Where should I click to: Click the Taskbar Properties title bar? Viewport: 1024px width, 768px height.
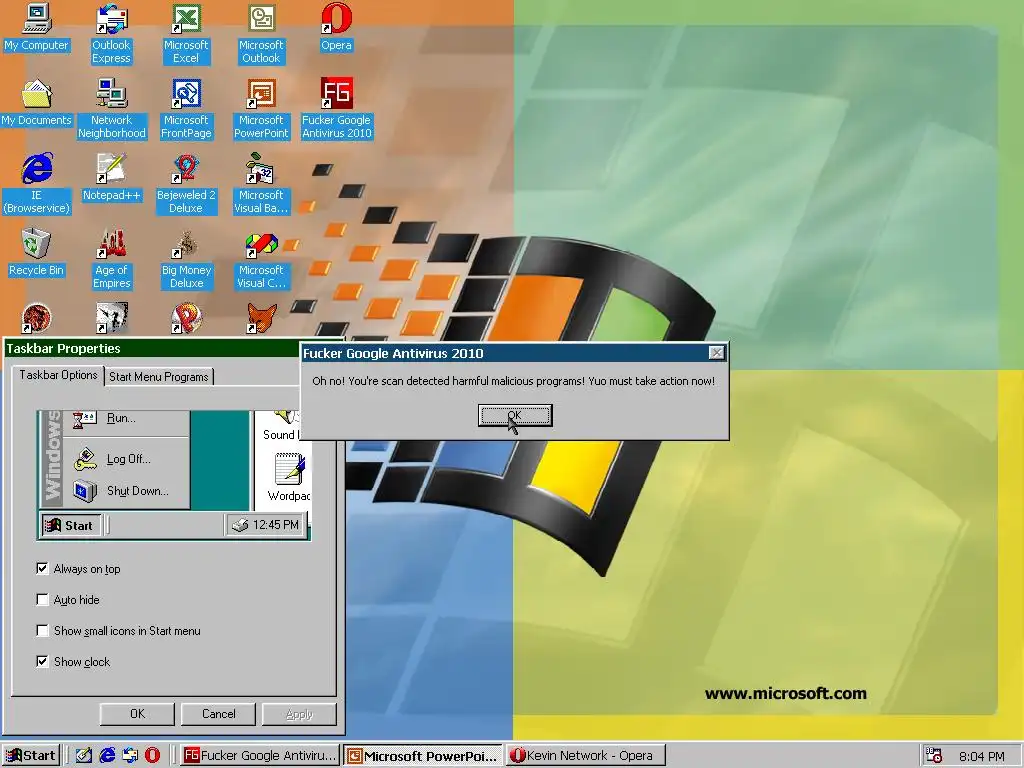pyautogui.click(x=152, y=348)
